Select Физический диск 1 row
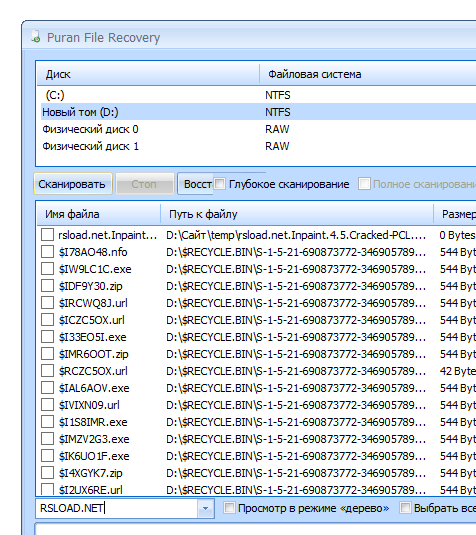 click(x=258, y=146)
